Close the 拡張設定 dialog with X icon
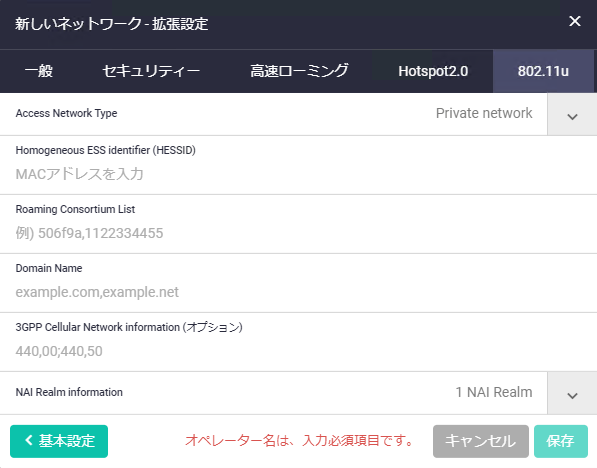Image resolution: width=597 pixels, height=468 pixels. [575, 21]
